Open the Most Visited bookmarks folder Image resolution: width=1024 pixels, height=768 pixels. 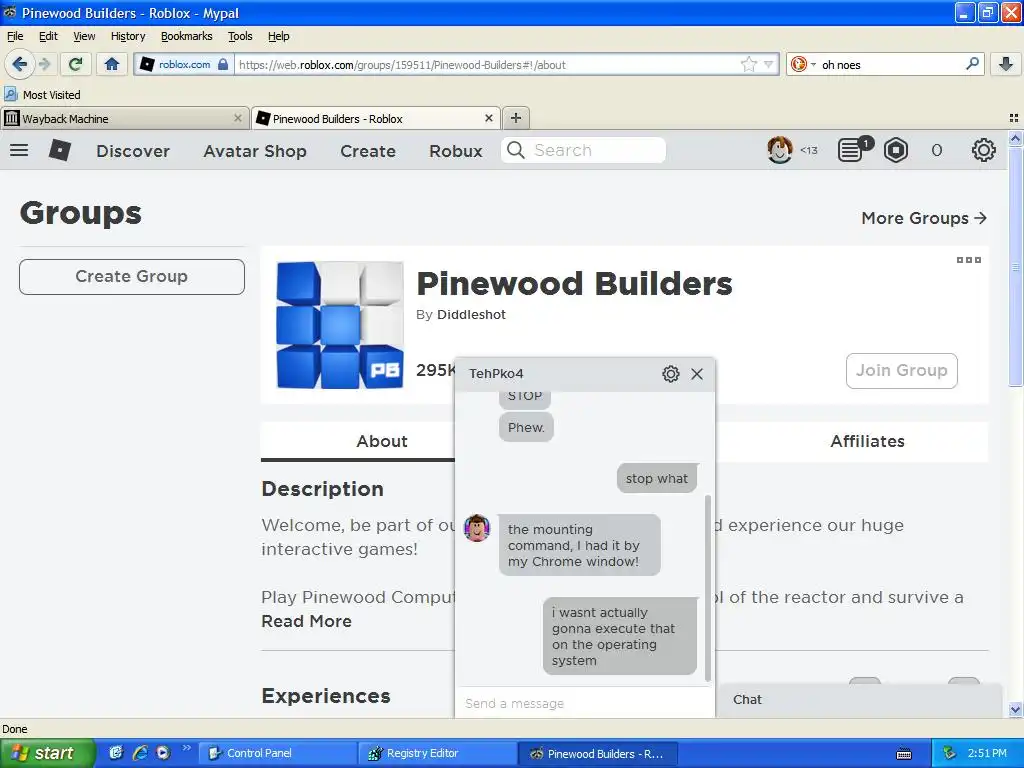coord(42,95)
